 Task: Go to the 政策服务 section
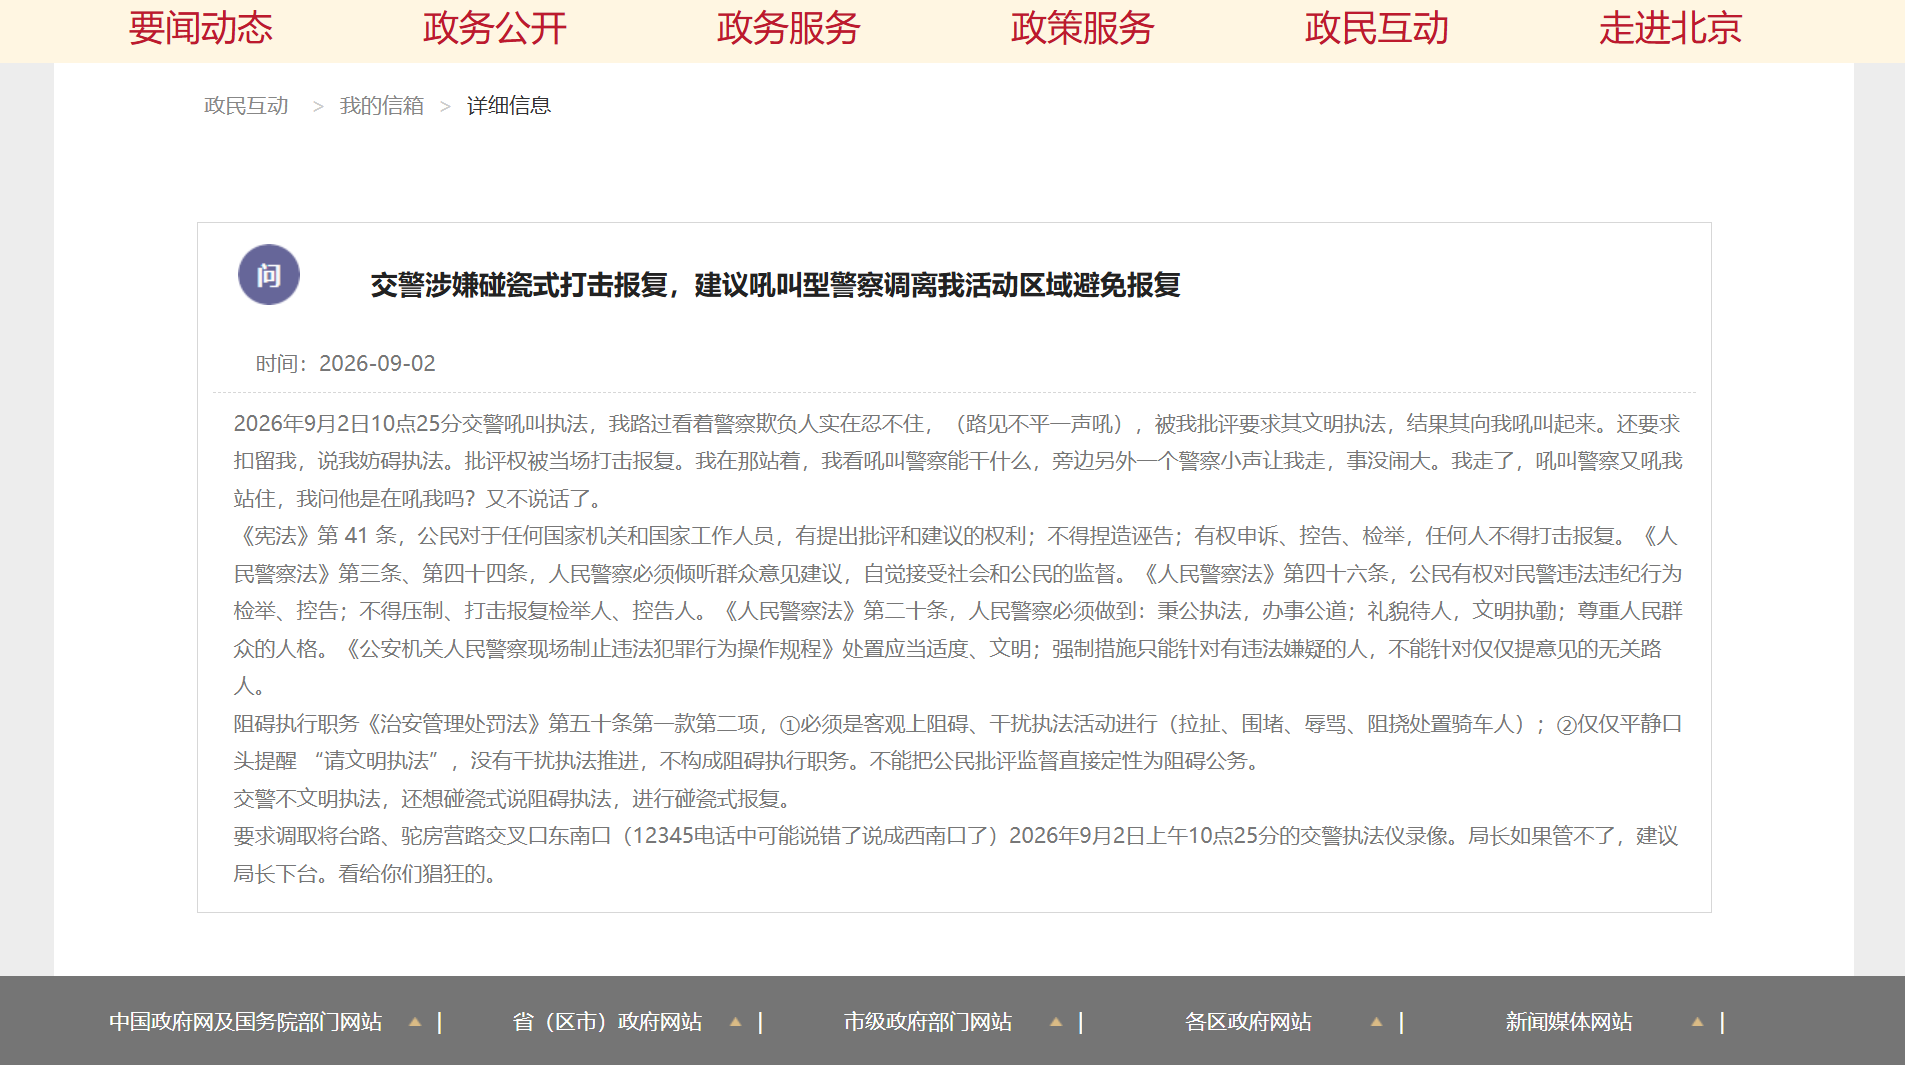click(x=1082, y=28)
